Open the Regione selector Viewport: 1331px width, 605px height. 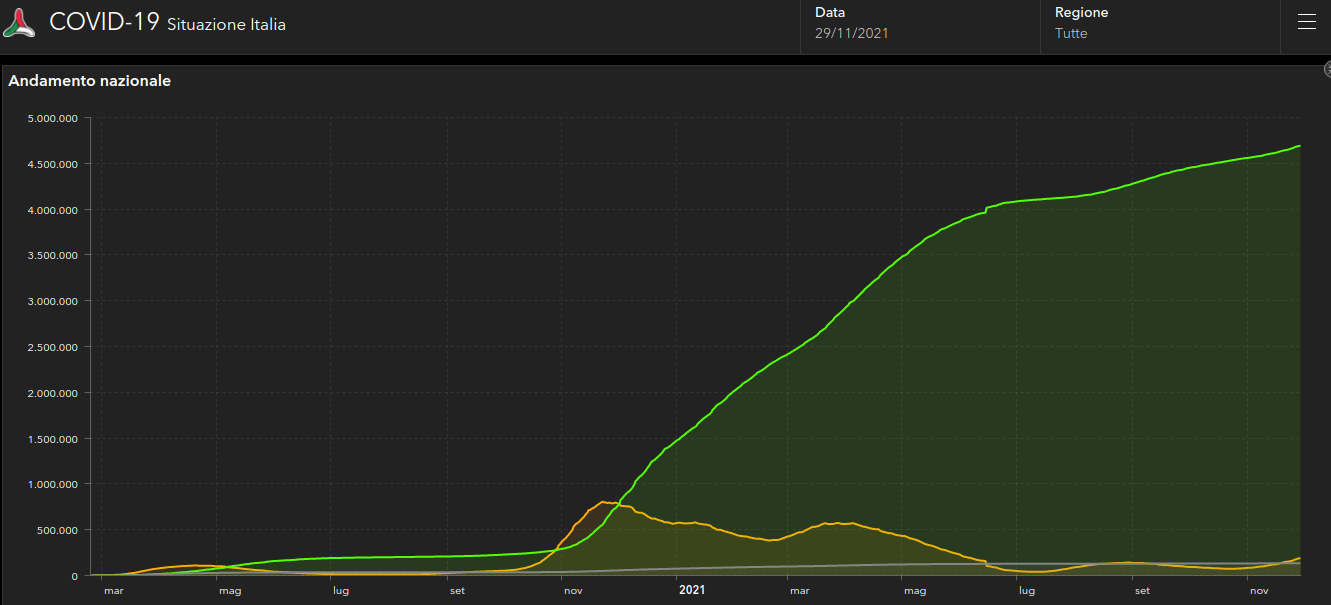pyautogui.click(x=1160, y=23)
